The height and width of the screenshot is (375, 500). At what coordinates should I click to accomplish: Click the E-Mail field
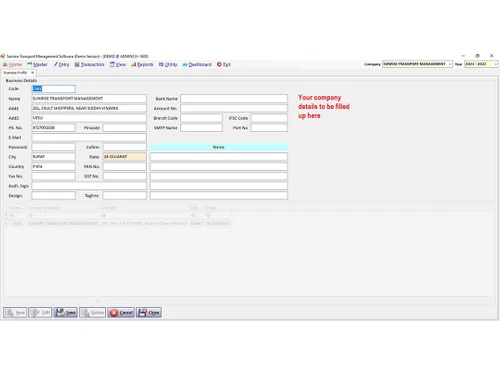pos(89,137)
